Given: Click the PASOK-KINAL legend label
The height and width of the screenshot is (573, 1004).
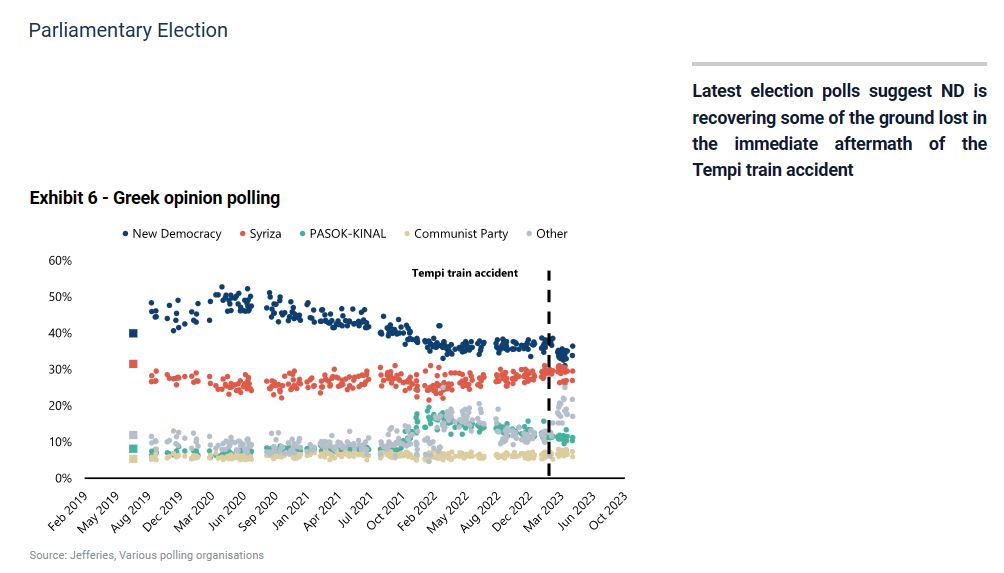Looking at the screenshot, I should pyautogui.click(x=347, y=234).
